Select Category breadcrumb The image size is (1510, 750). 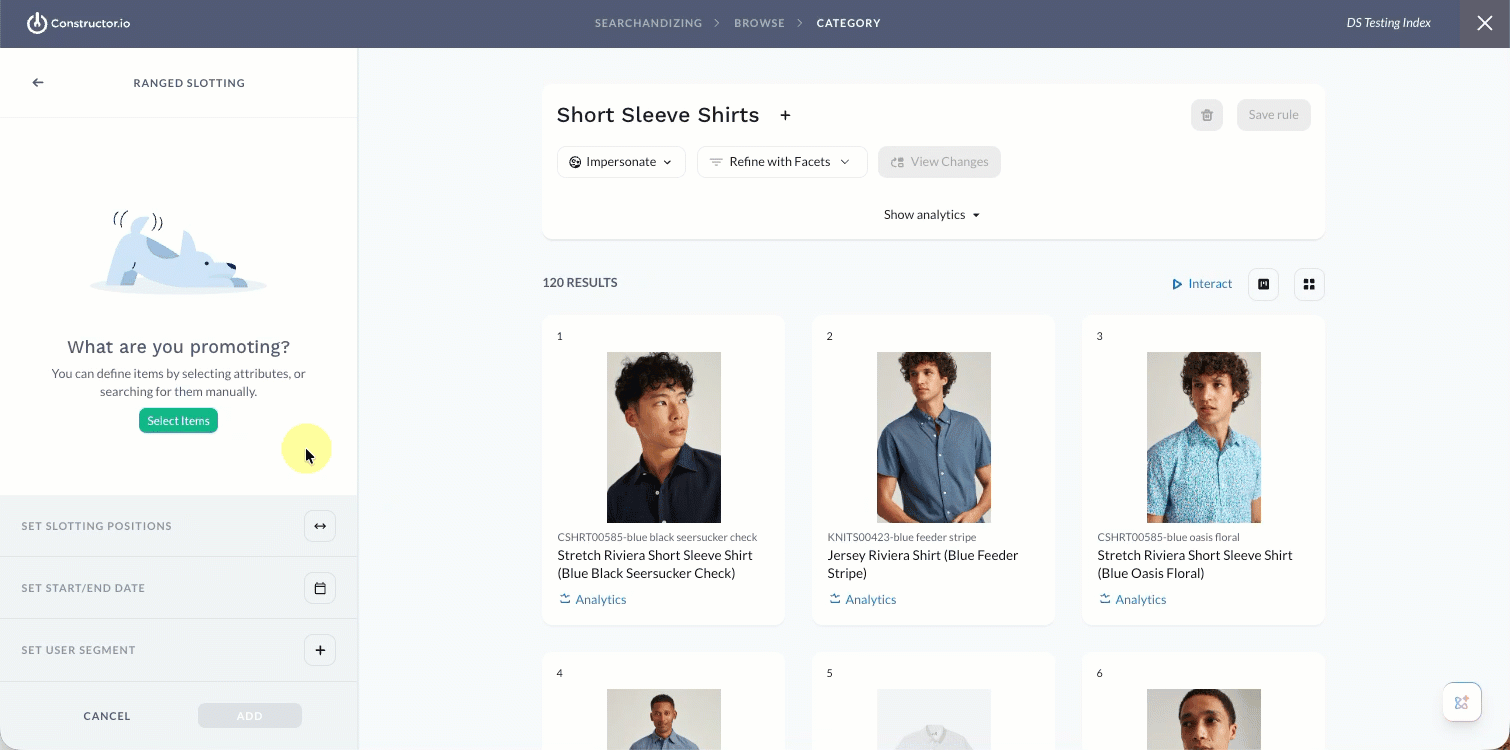click(848, 23)
